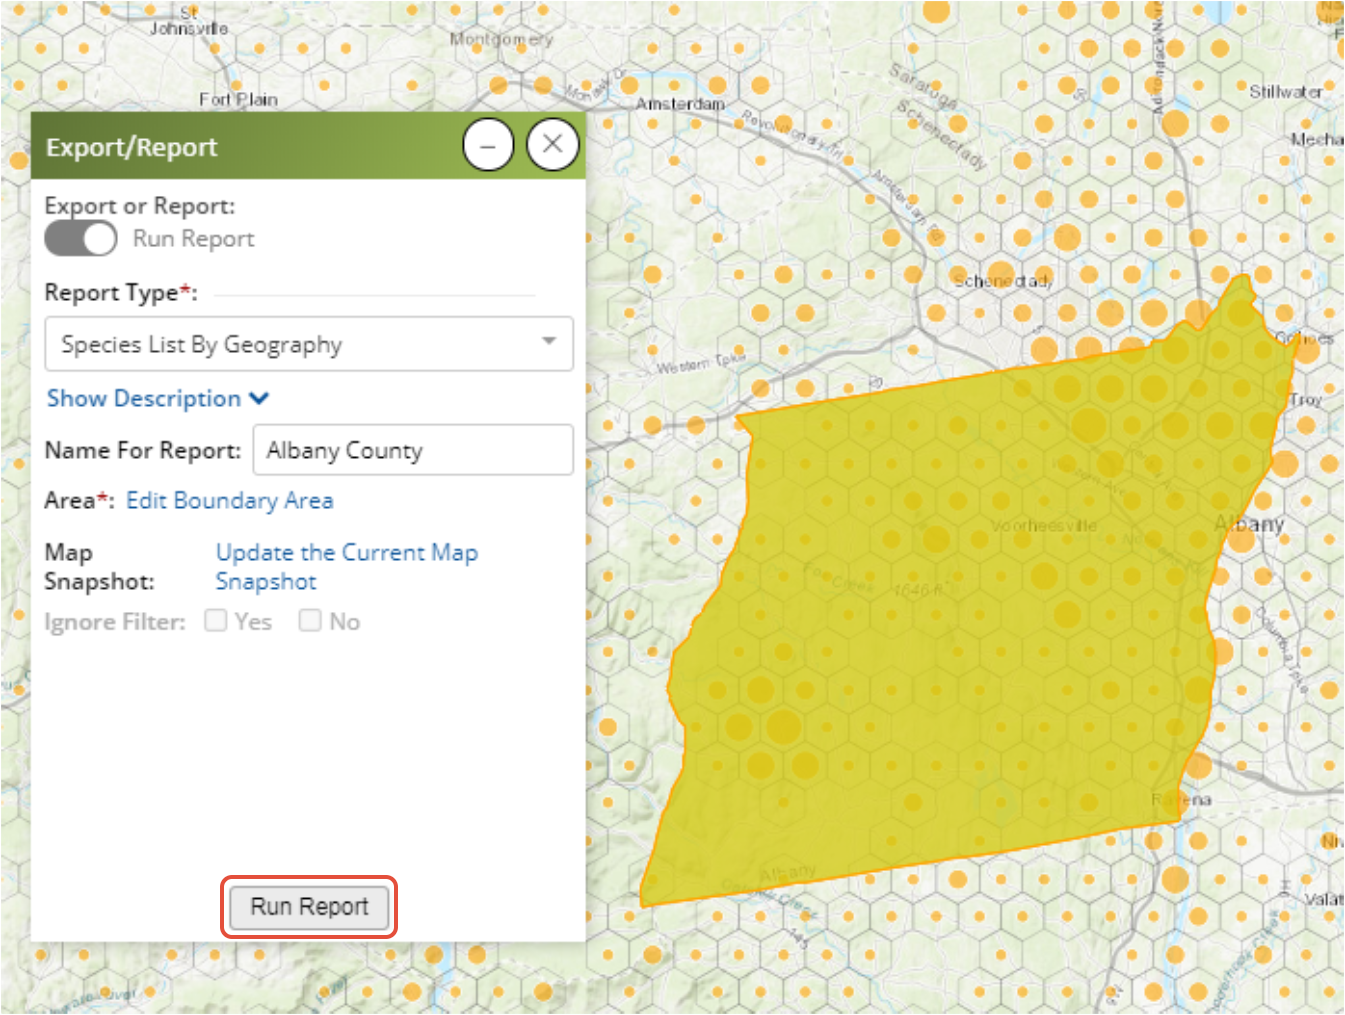The image size is (1345, 1015).
Task: Click the 'Run Report' text beside toggle
Action: click(x=194, y=239)
